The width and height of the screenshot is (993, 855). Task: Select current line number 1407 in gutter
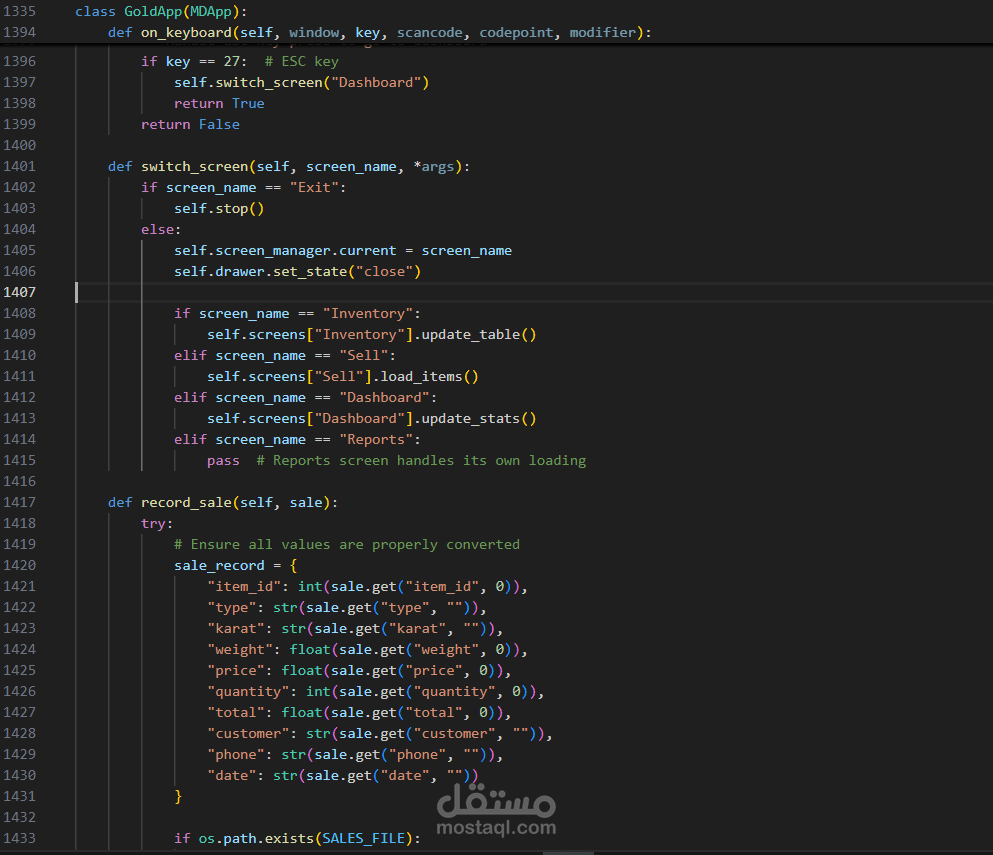coord(20,292)
